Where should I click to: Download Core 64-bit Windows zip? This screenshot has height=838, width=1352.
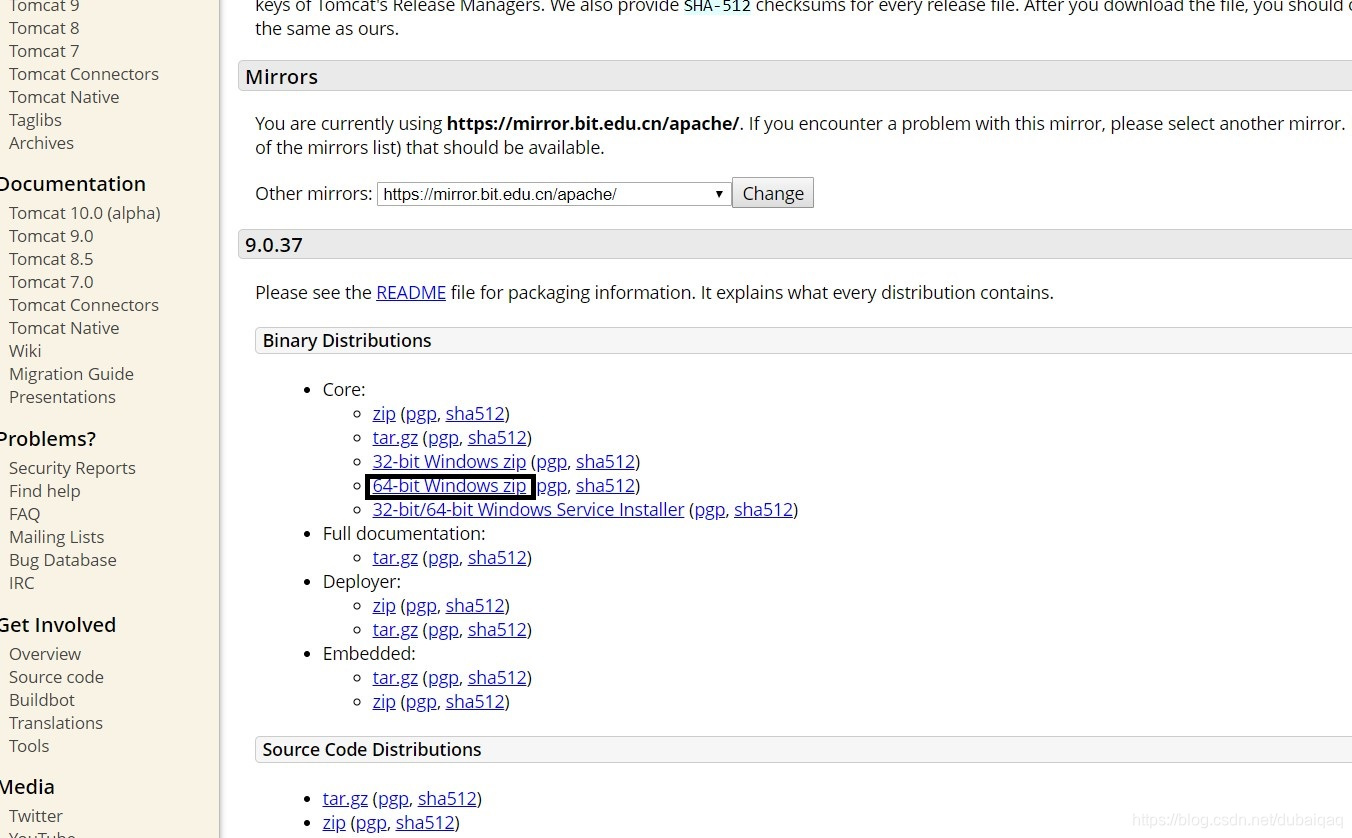pyautogui.click(x=449, y=486)
